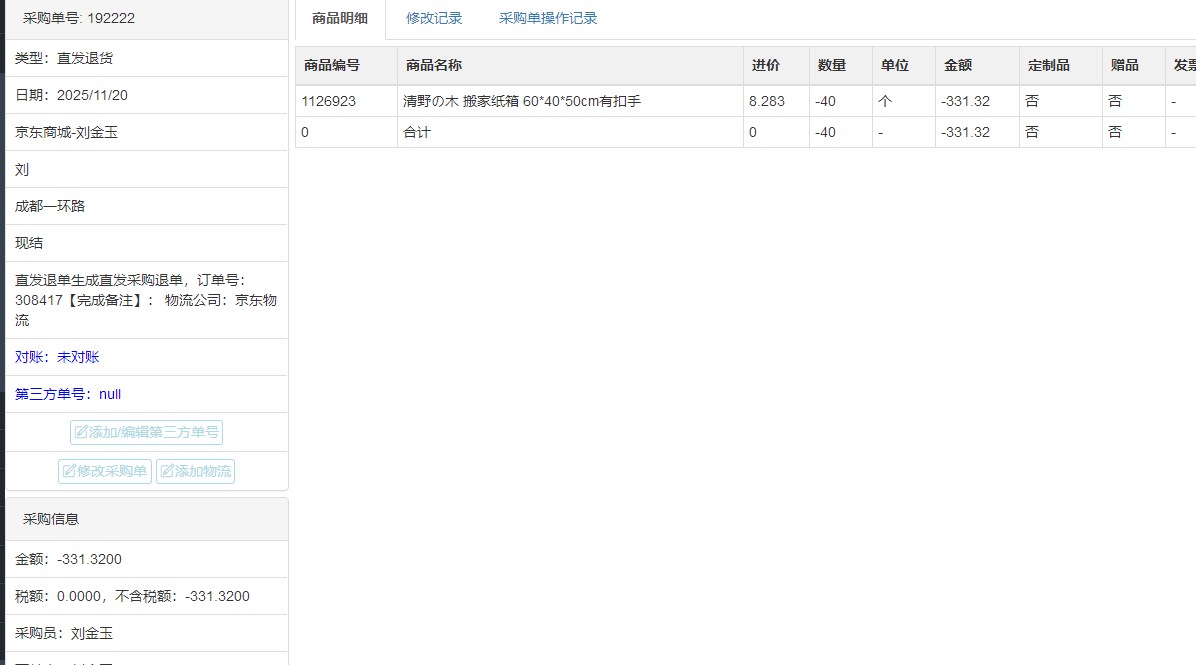Click the 进价 column header
The height and width of the screenshot is (665, 1196).
pyautogui.click(x=766, y=65)
